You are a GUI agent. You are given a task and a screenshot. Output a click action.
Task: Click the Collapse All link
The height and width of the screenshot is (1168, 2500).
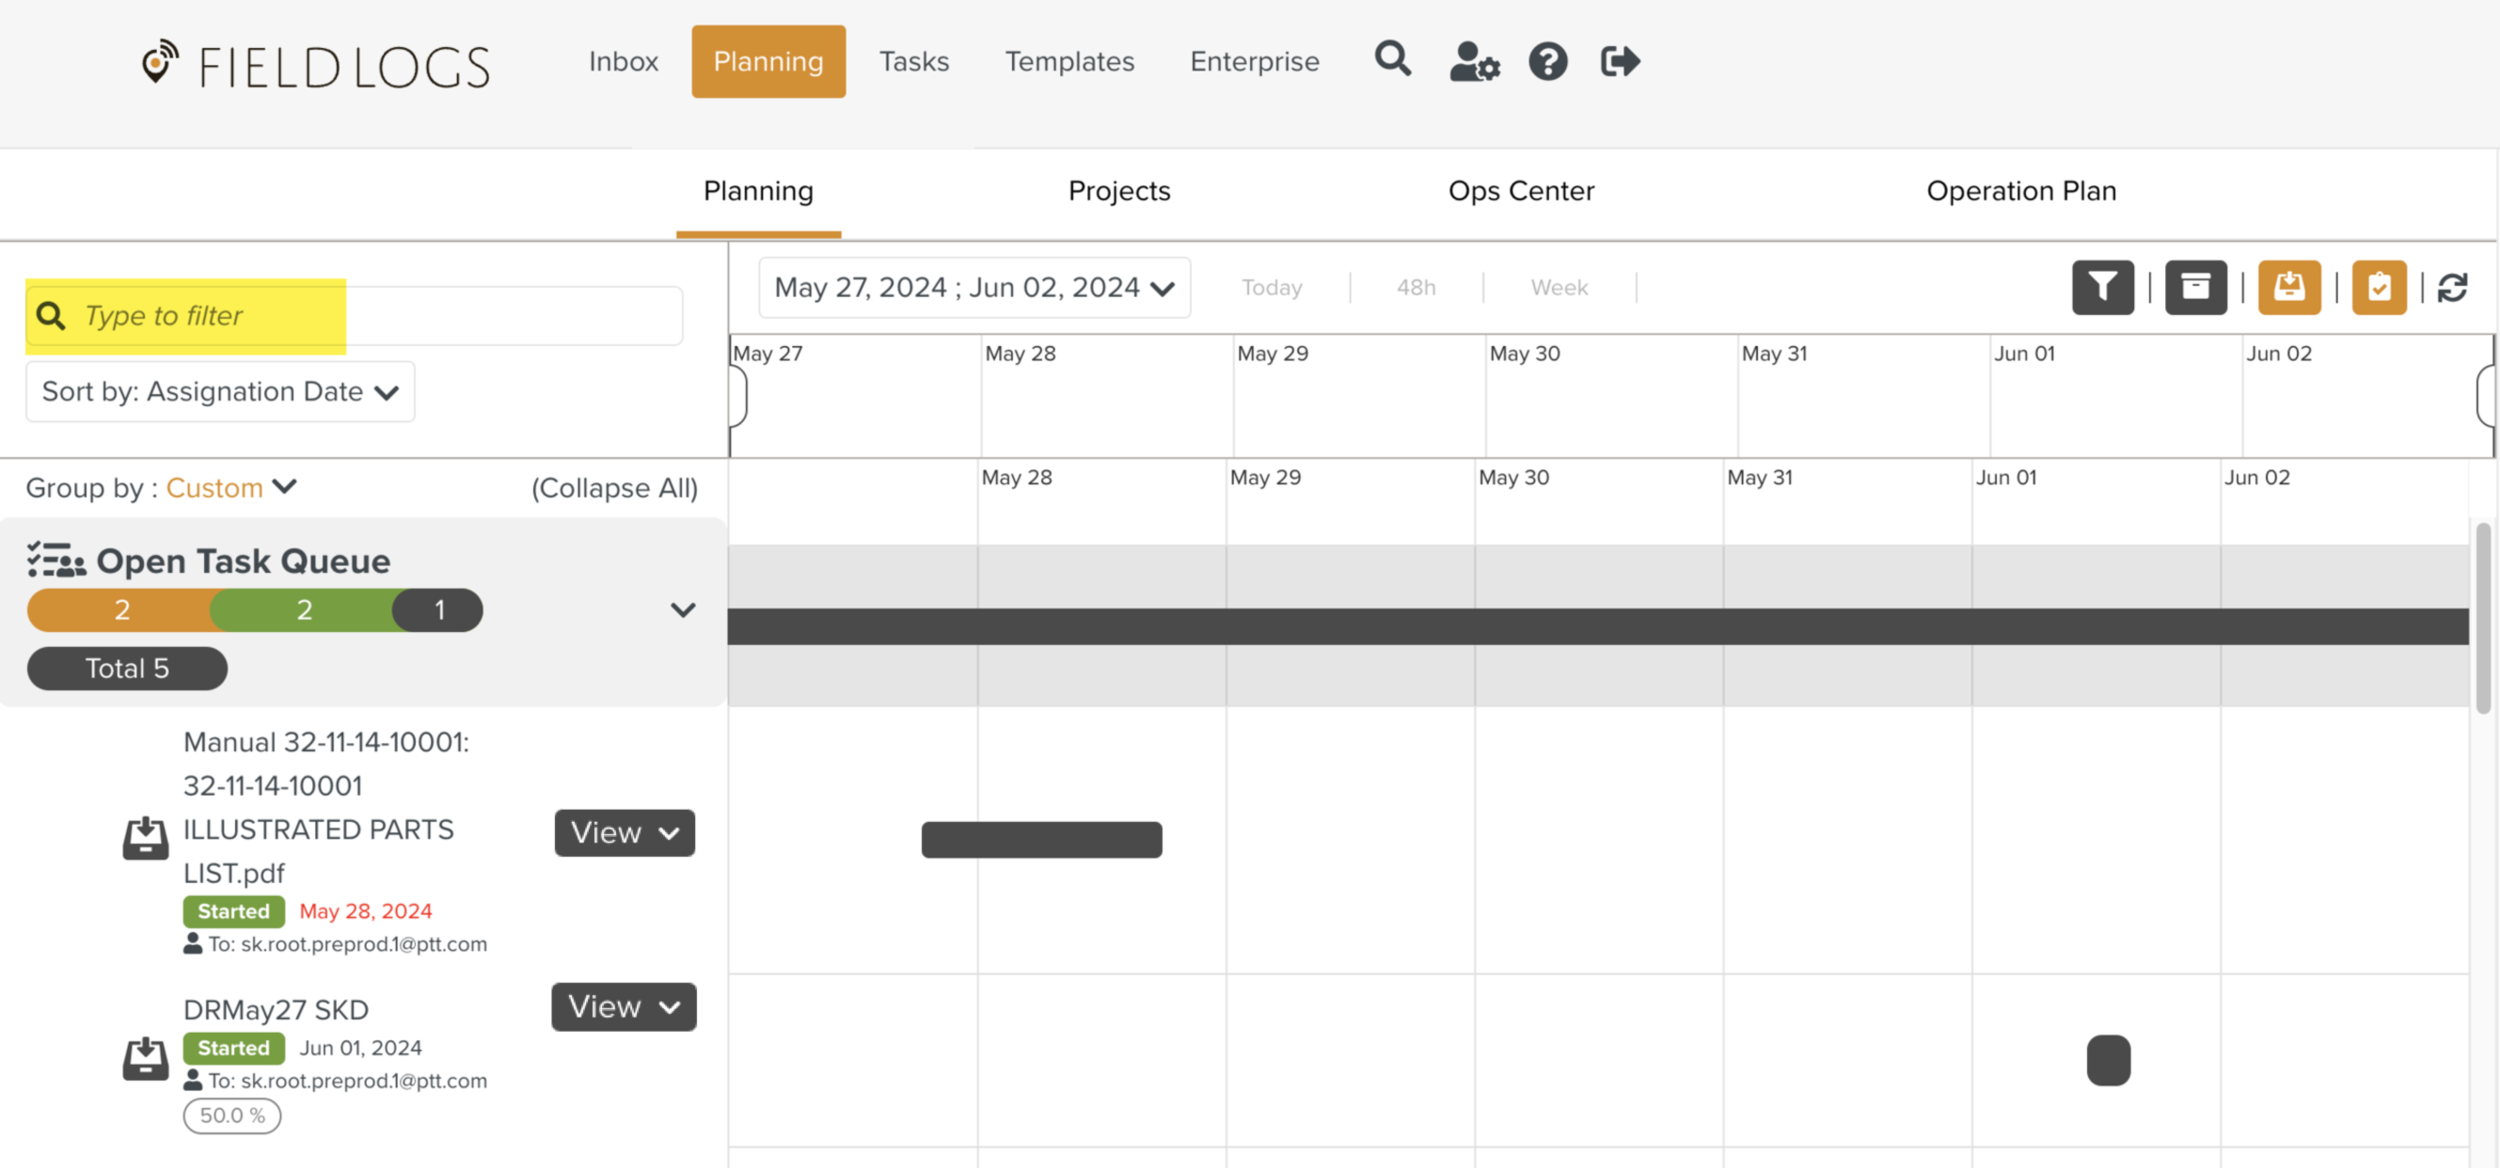614,488
